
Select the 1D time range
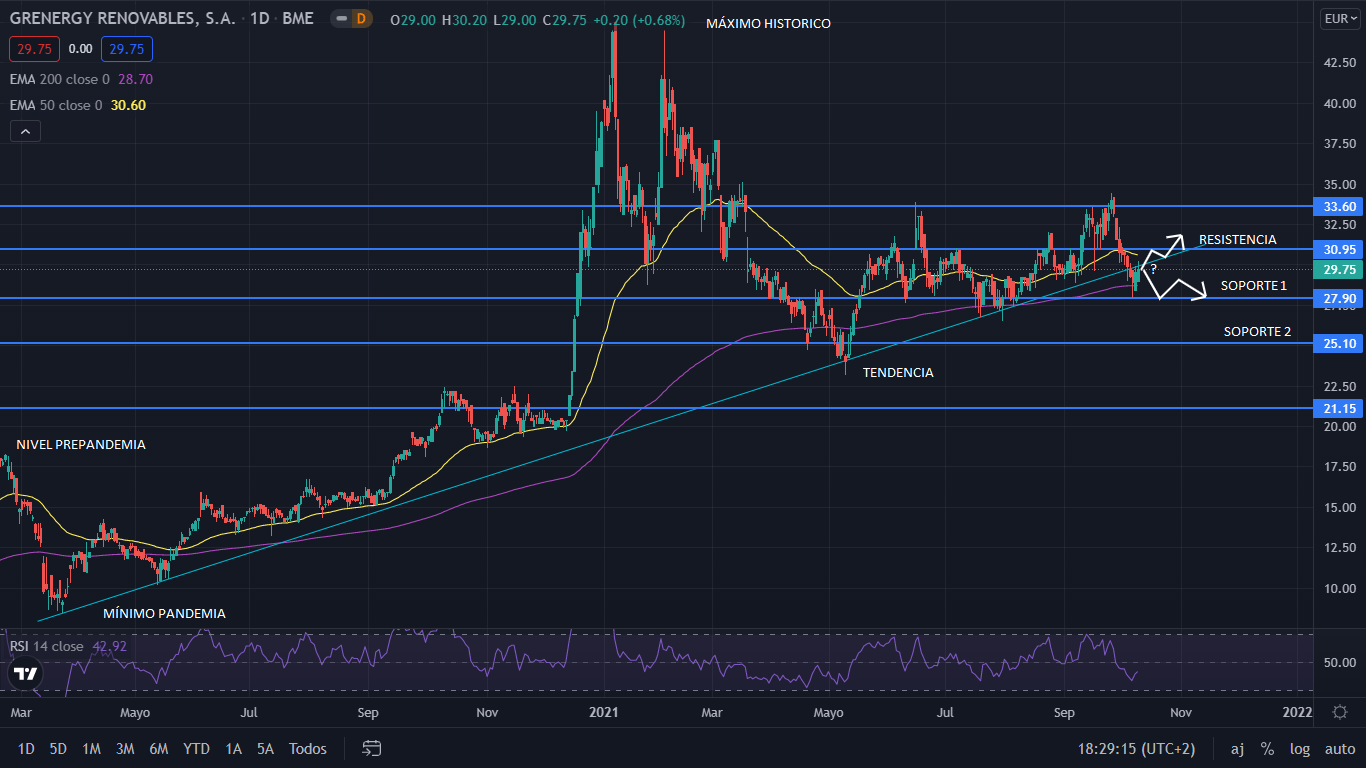pos(26,748)
